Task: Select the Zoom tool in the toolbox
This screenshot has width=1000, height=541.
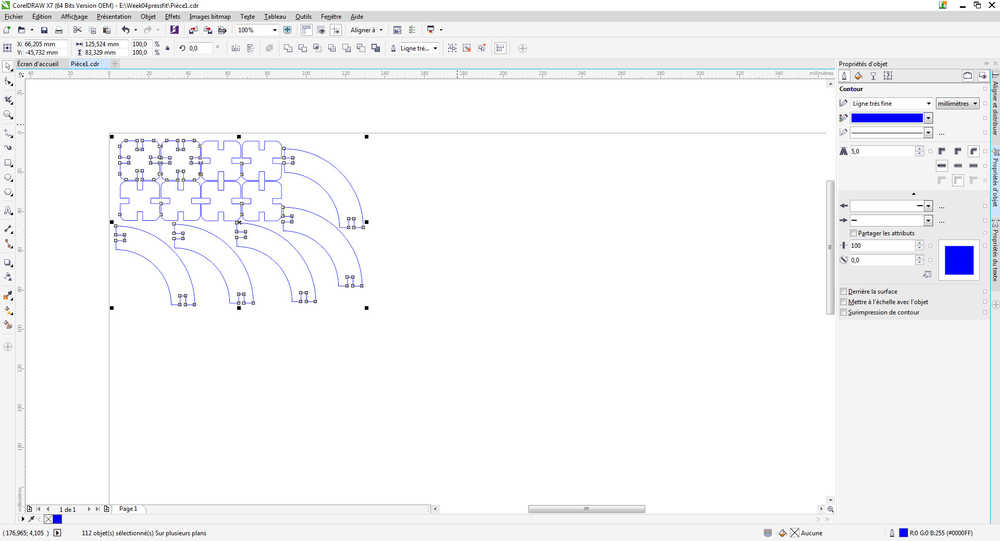Action: (x=8, y=115)
